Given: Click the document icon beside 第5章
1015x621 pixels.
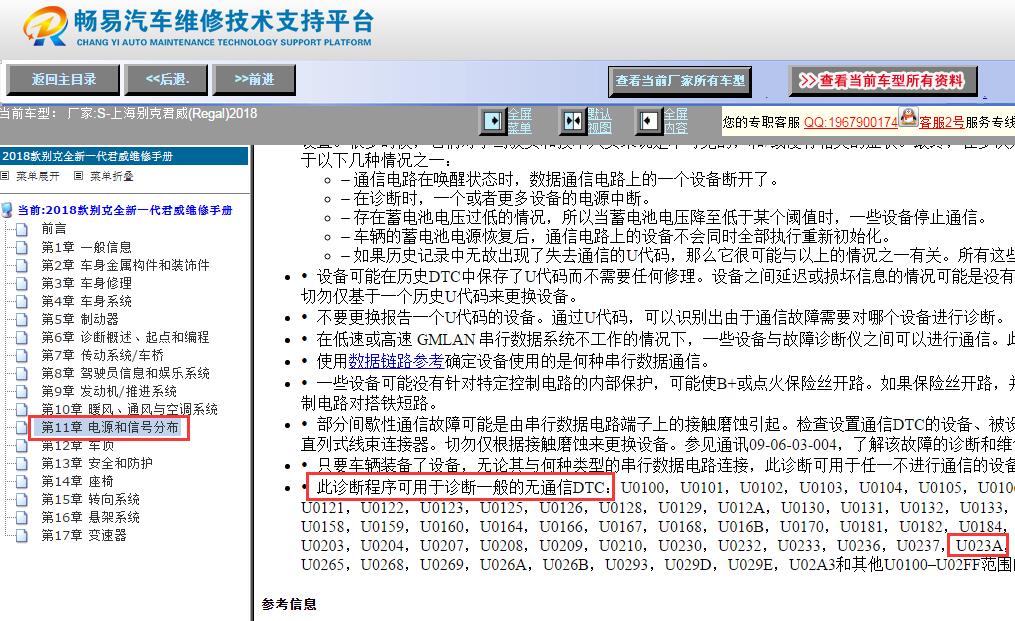Looking at the screenshot, I should click(22, 320).
